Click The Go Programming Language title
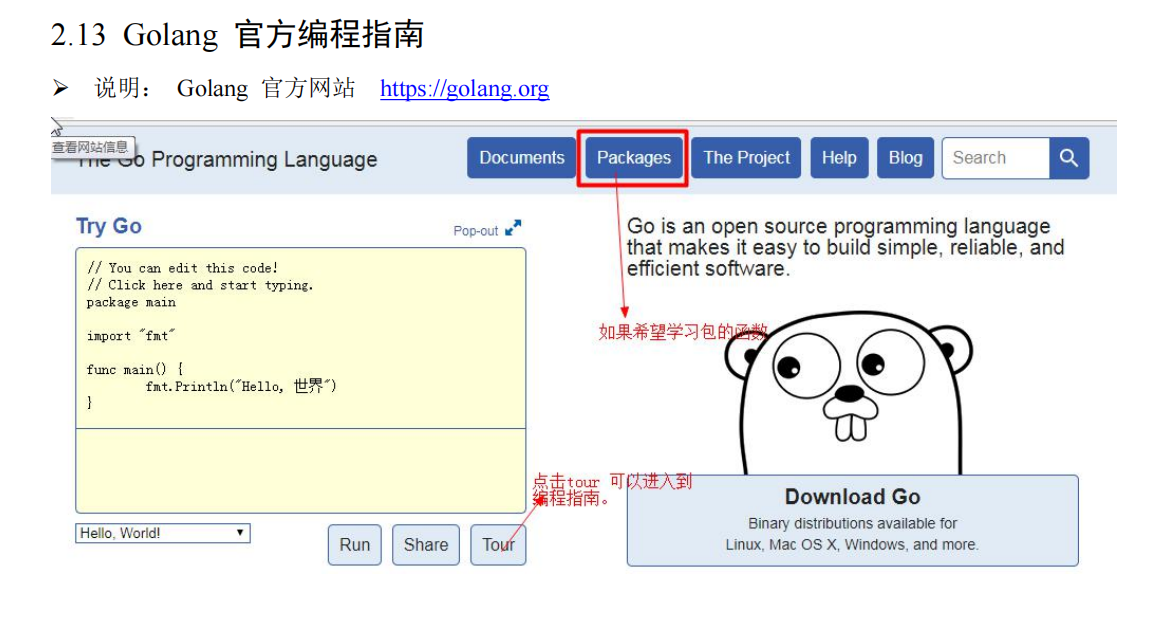This screenshot has height=619, width=1166. (227, 159)
